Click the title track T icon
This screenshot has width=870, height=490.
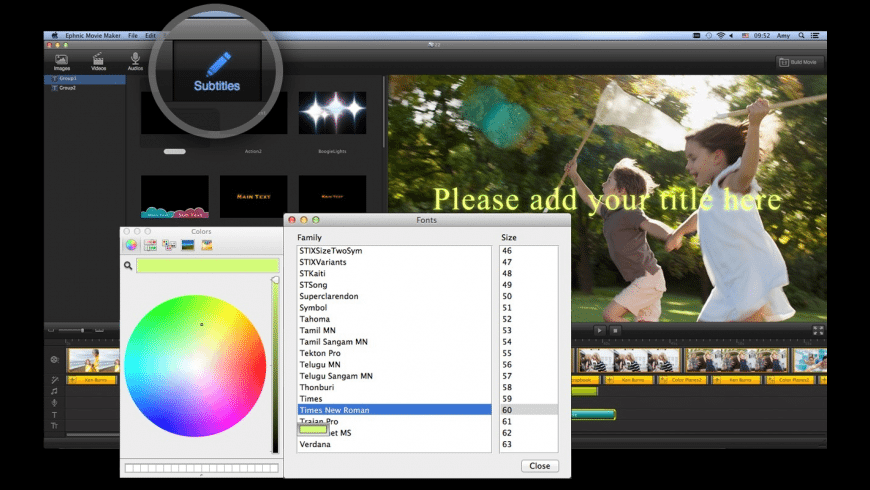pos(54,415)
